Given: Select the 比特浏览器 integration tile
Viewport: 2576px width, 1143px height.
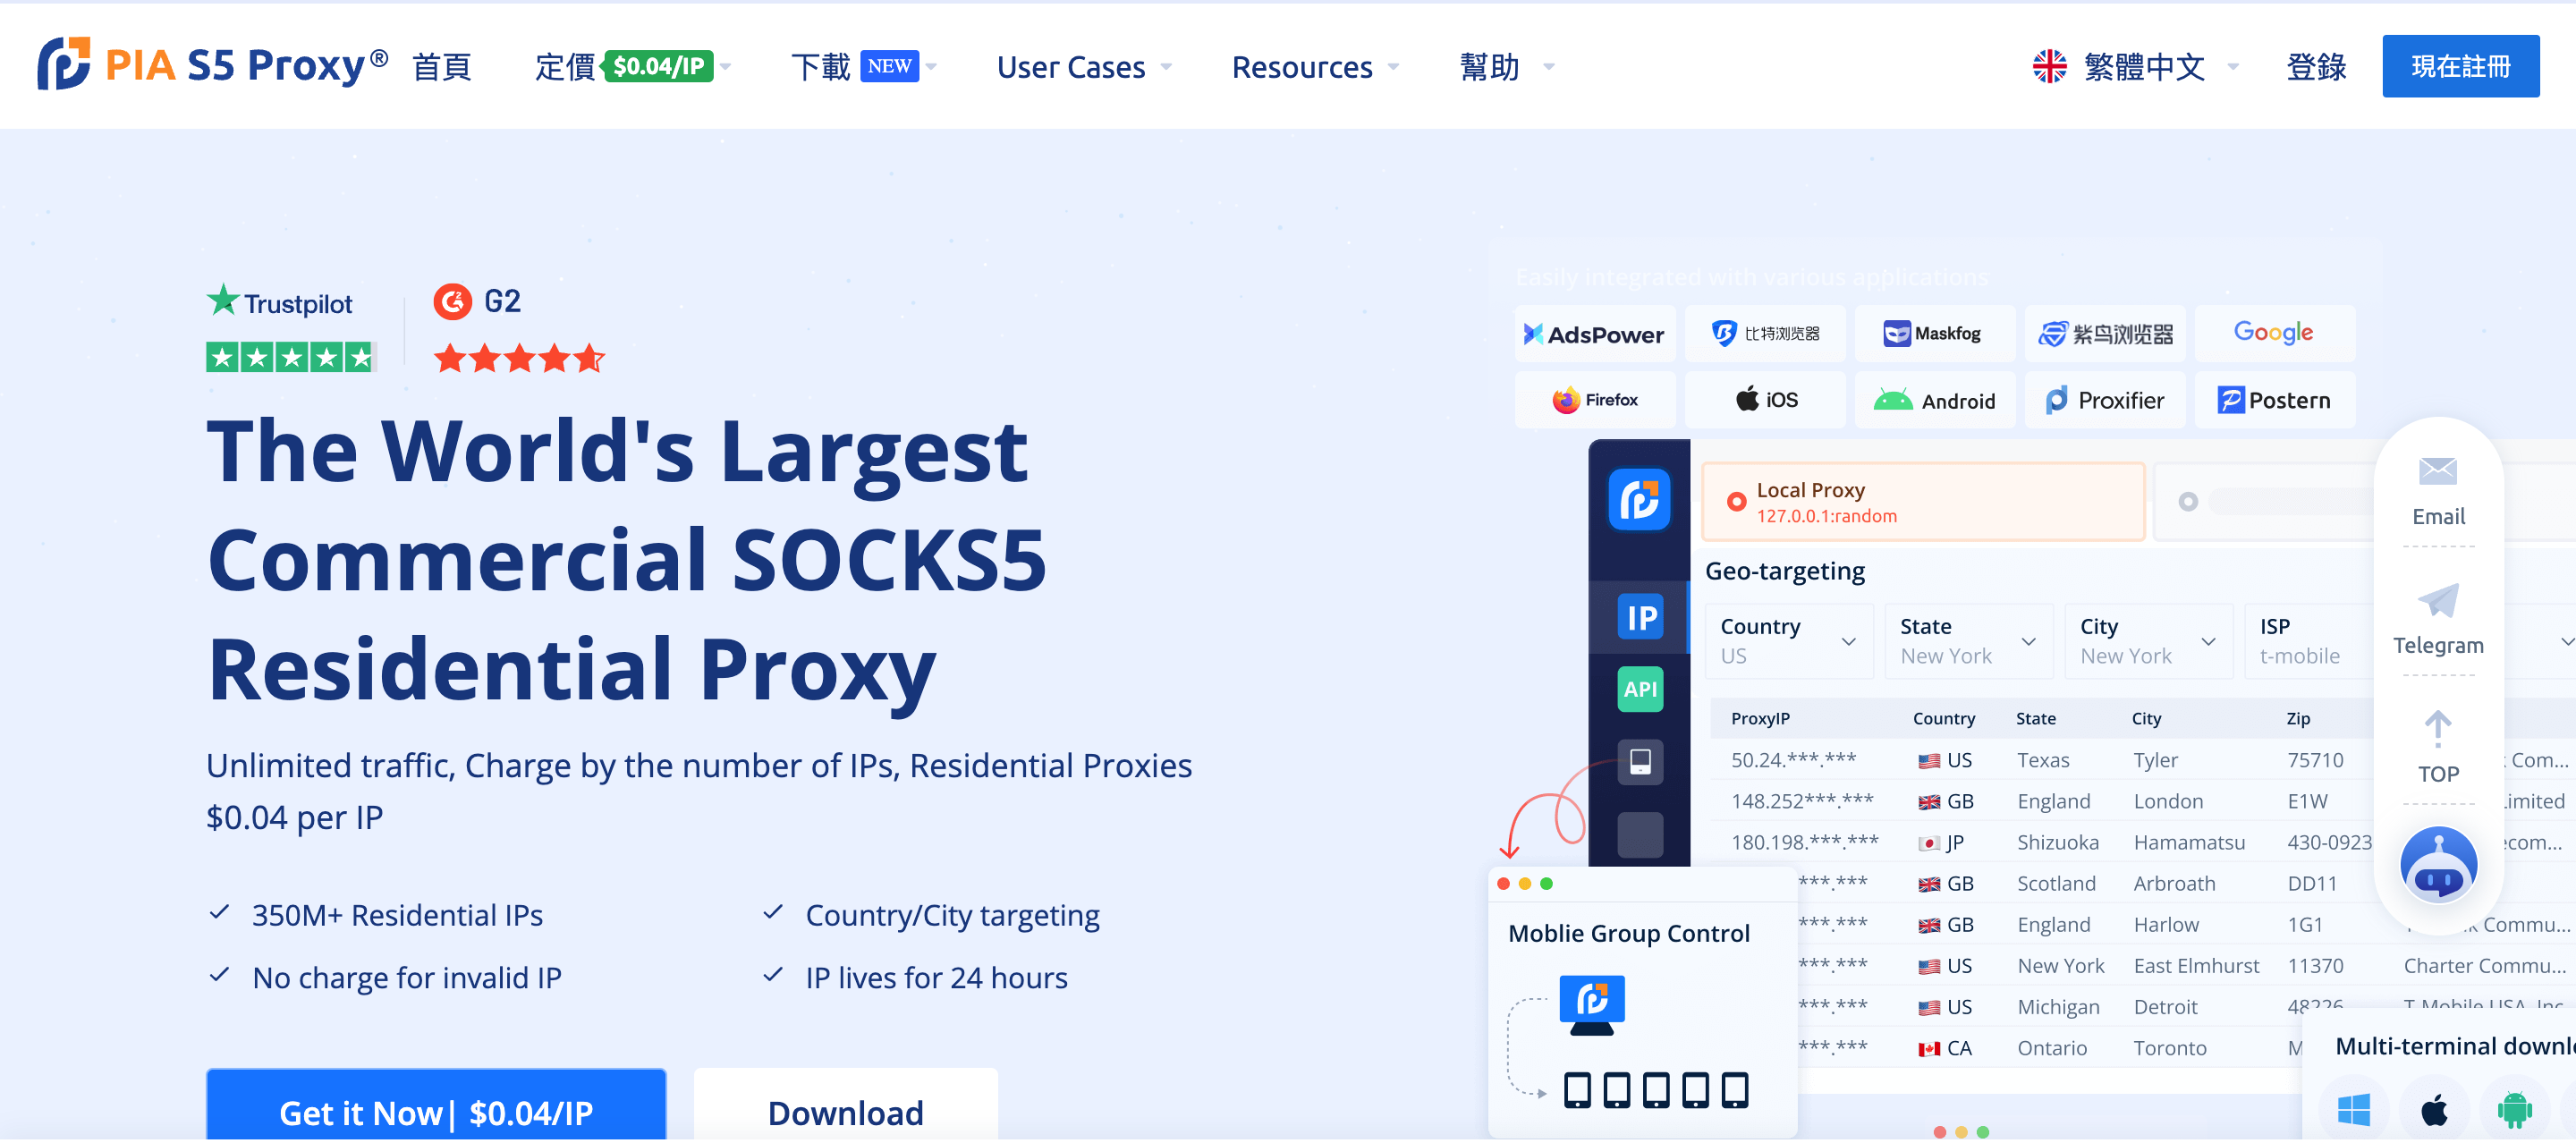Looking at the screenshot, I should click(1764, 334).
